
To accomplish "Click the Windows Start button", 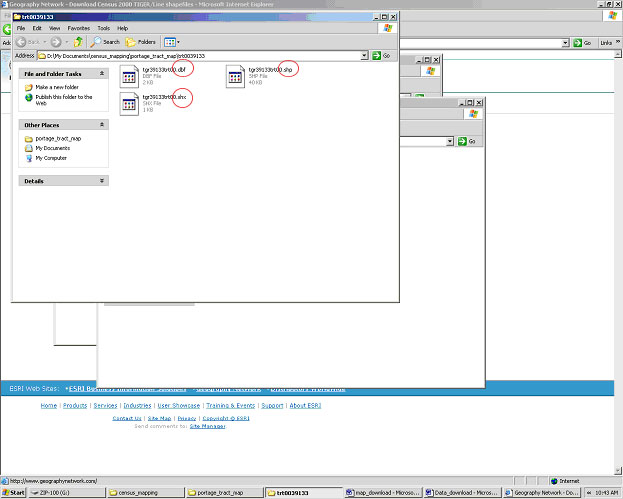I will 14,493.
